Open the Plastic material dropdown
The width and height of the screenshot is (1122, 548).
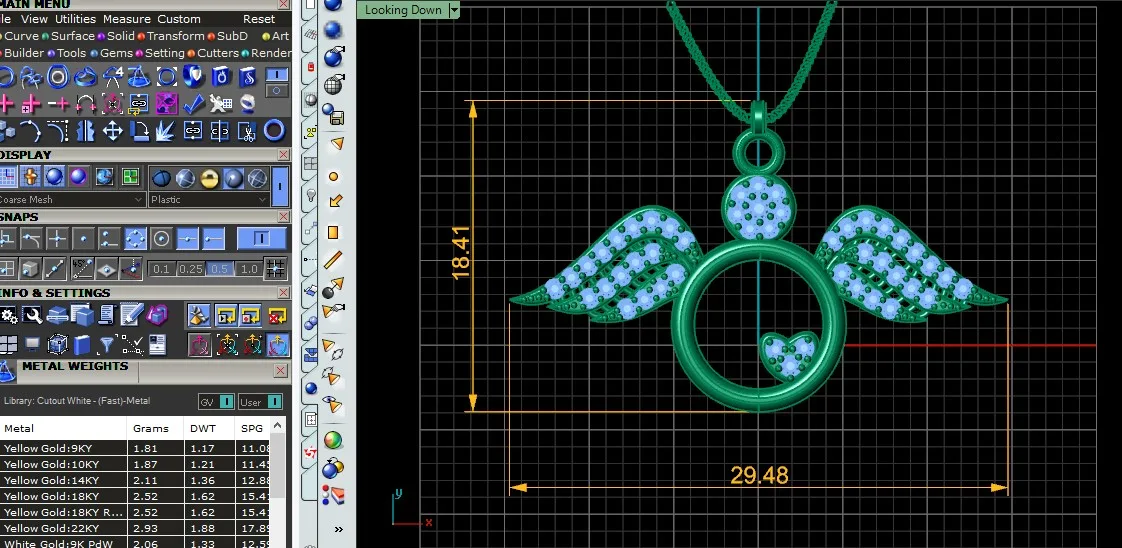pos(209,200)
